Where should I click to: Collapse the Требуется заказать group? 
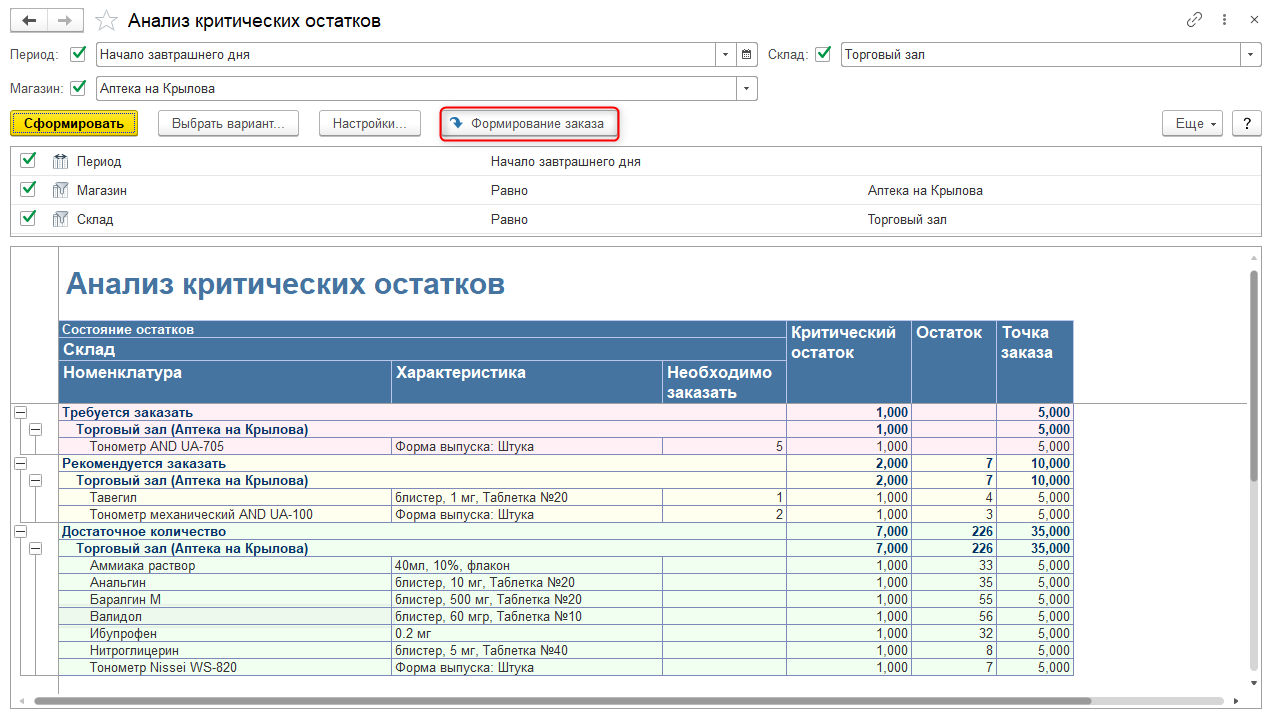click(x=19, y=412)
